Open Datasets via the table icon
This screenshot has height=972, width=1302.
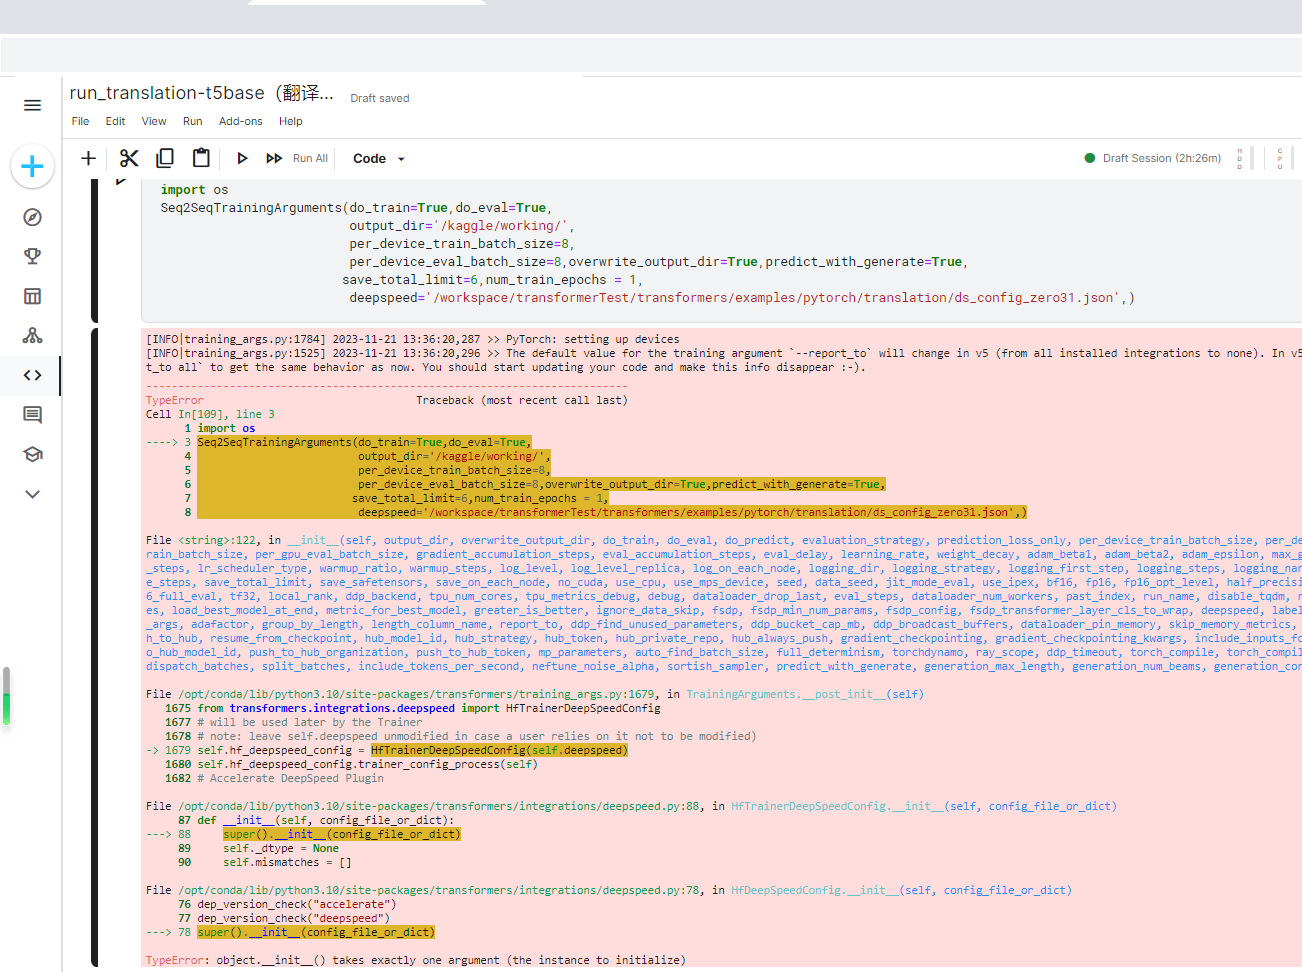tap(32, 296)
